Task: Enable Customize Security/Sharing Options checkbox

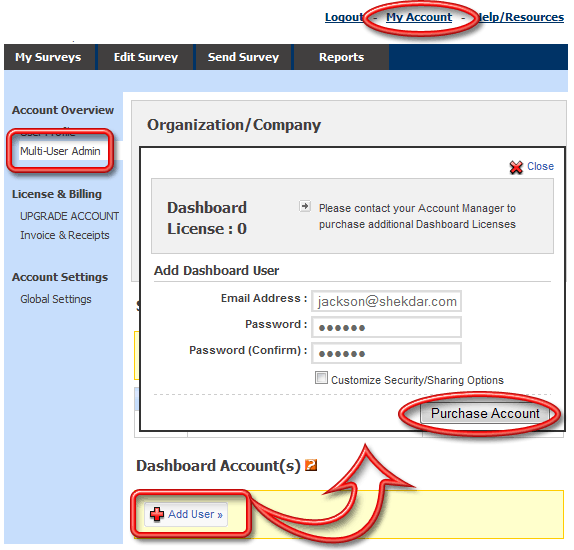Action: tap(321, 378)
